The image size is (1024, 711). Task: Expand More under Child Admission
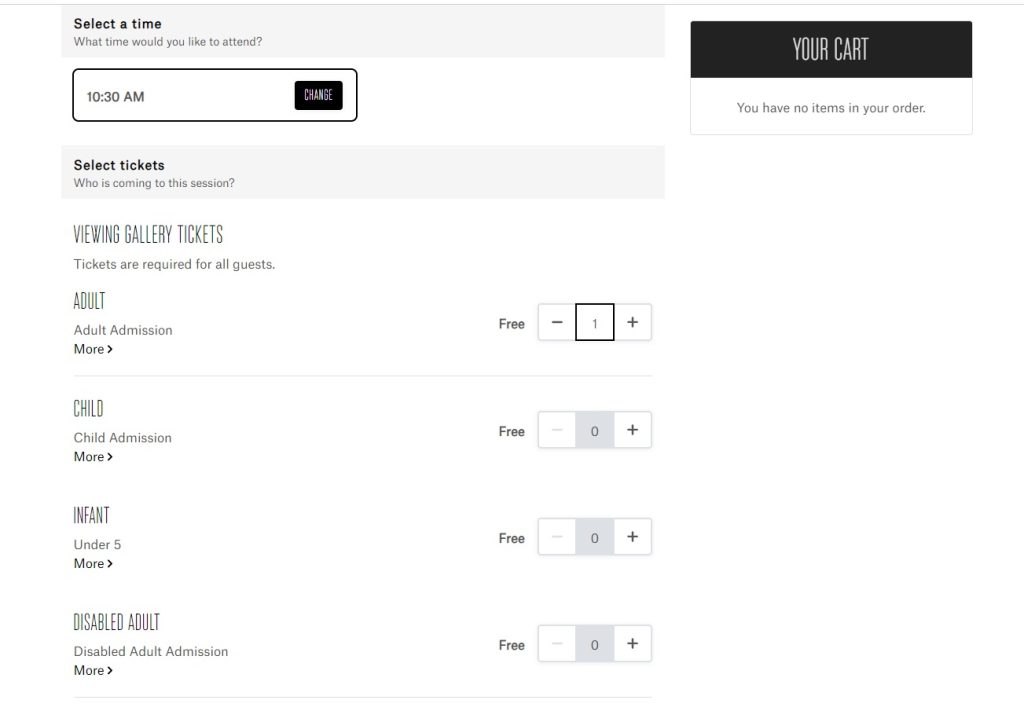click(93, 457)
